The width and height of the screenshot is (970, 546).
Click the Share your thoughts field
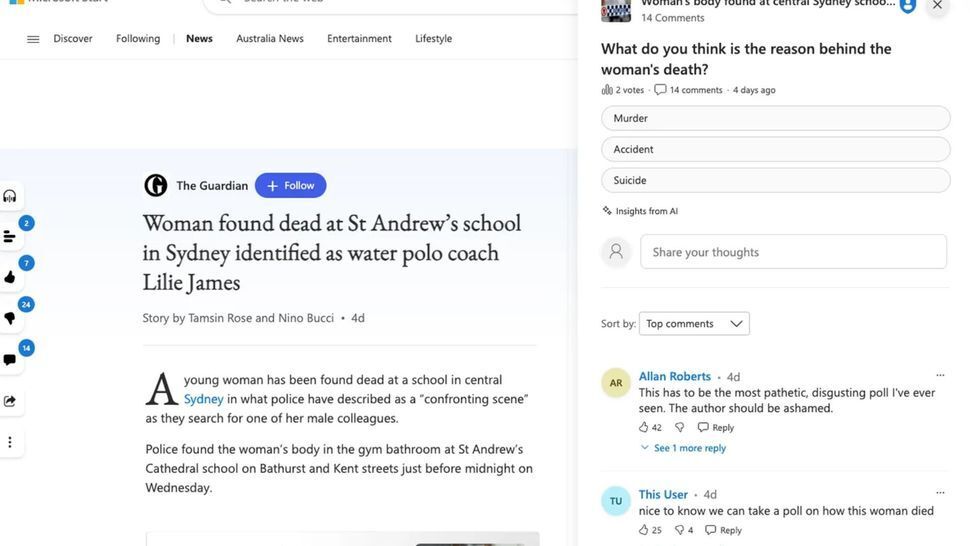pos(793,252)
